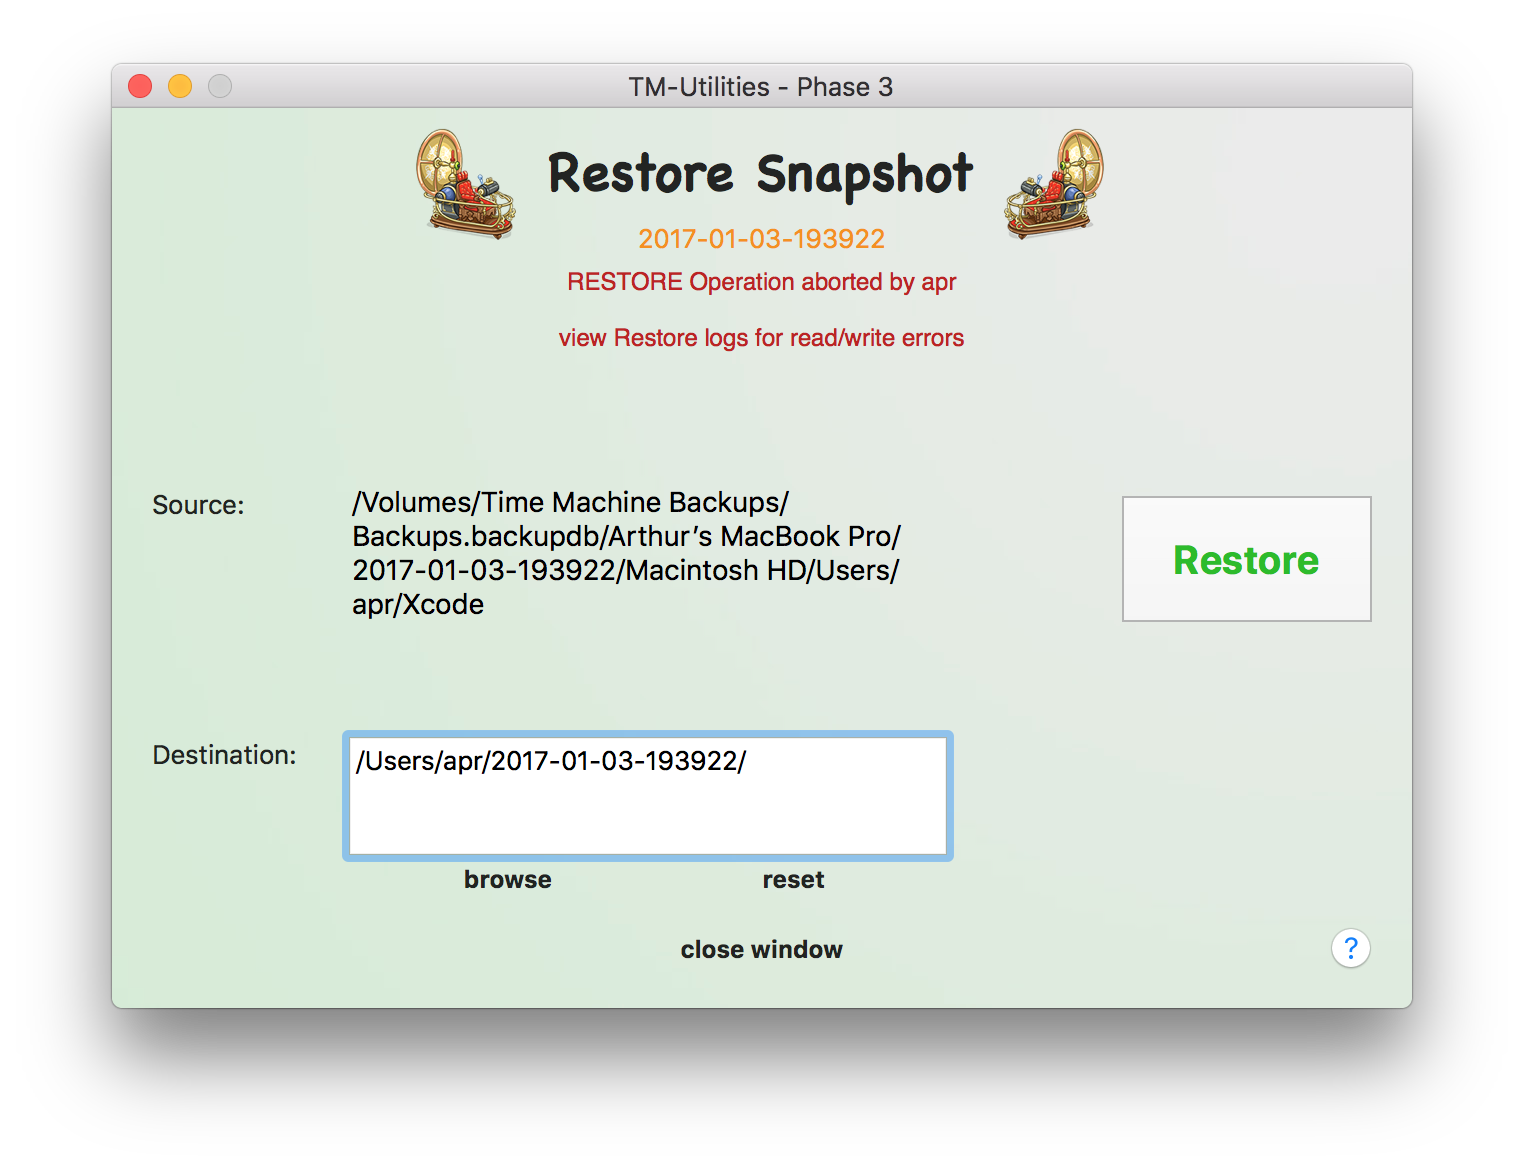Open the help question mark button
The height and width of the screenshot is (1168, 1524).
point(1350,948)
